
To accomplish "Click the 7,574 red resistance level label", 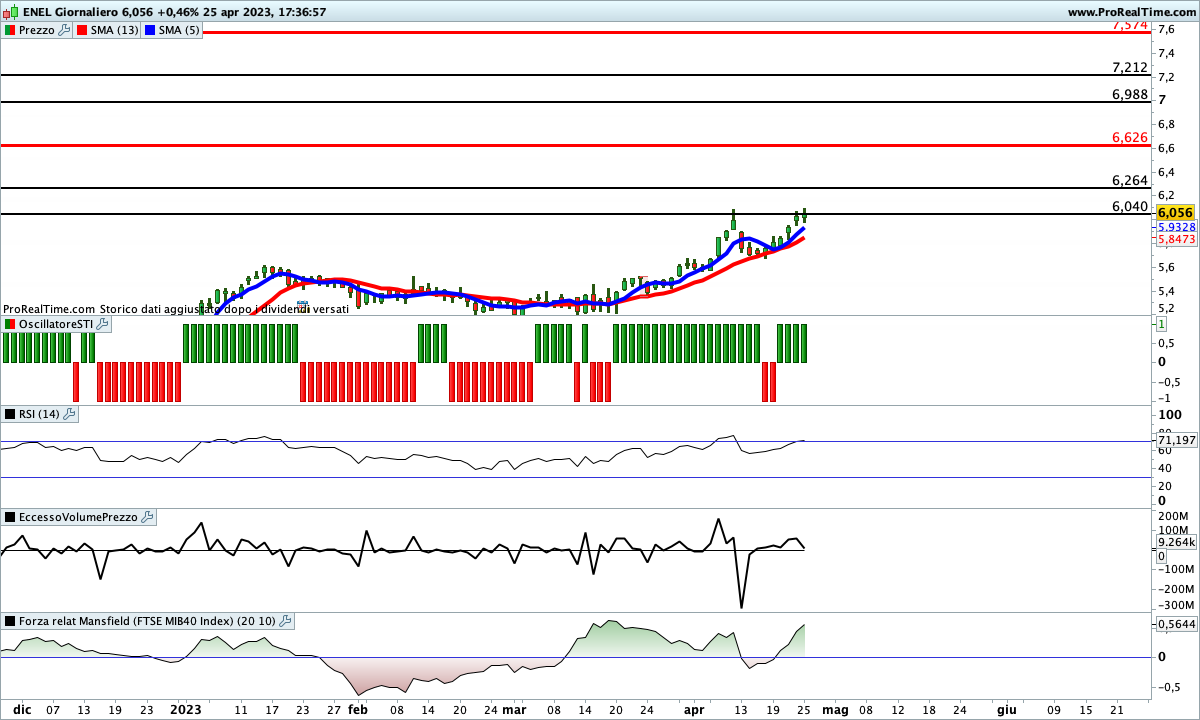I will [1129, 25].
